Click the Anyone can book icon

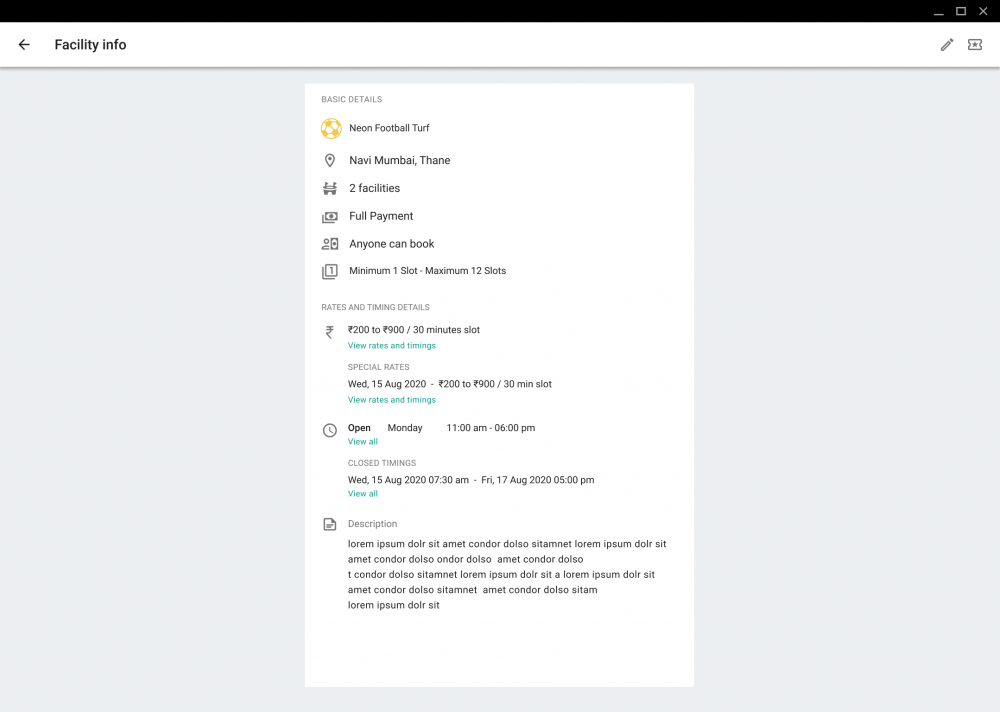[330, 244]
